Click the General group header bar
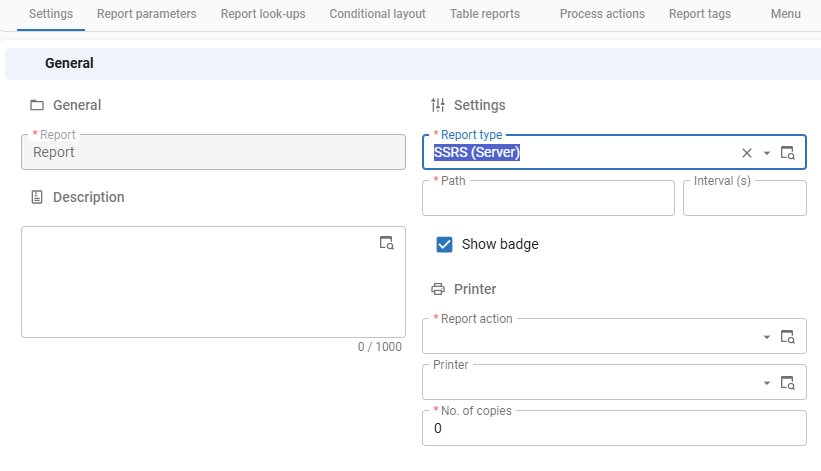The image size is (821, 471). click(413, 64)
